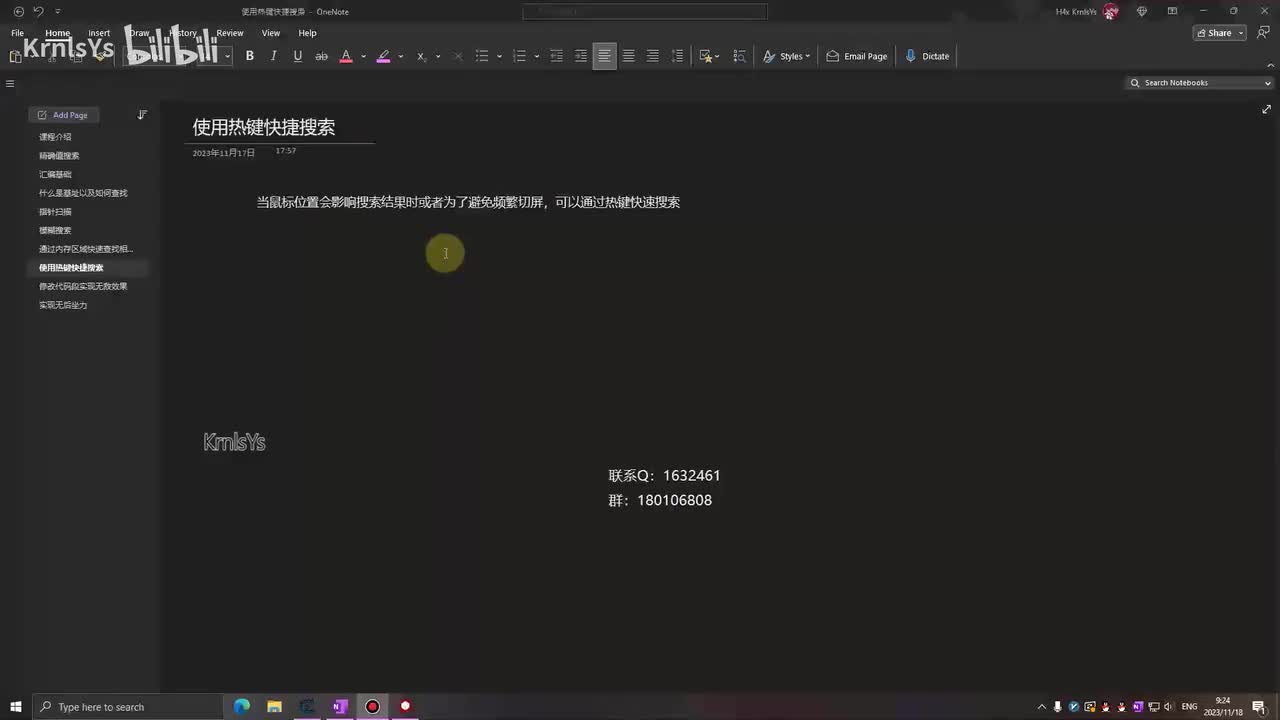The width and height of the screenshot is (1280, 720).
Task: Open the page 课程介绍
Action: pos(55,137)
